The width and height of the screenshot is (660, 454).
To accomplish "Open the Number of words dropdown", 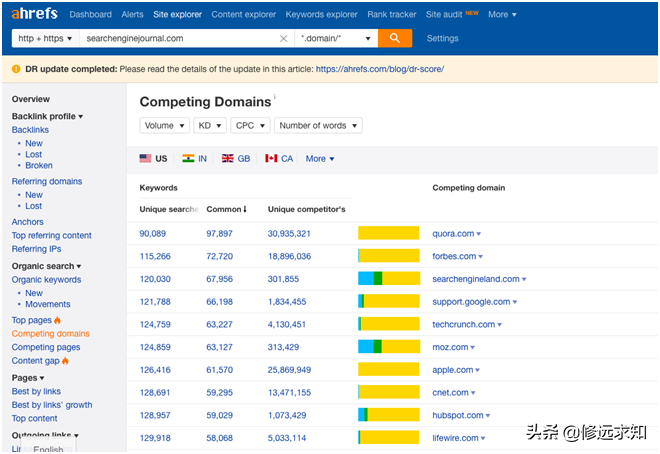I will point(318,125).
